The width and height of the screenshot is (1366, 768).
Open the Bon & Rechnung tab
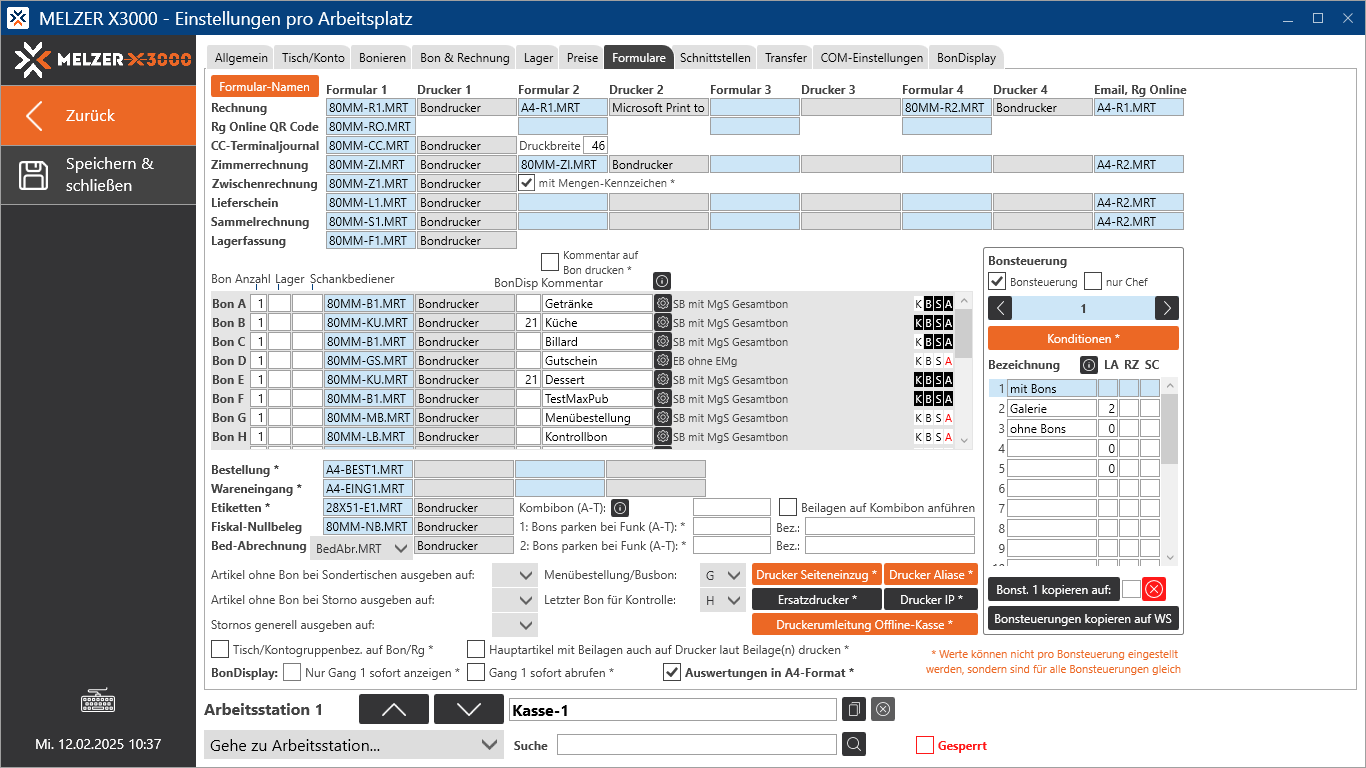(x=463, y=57)
